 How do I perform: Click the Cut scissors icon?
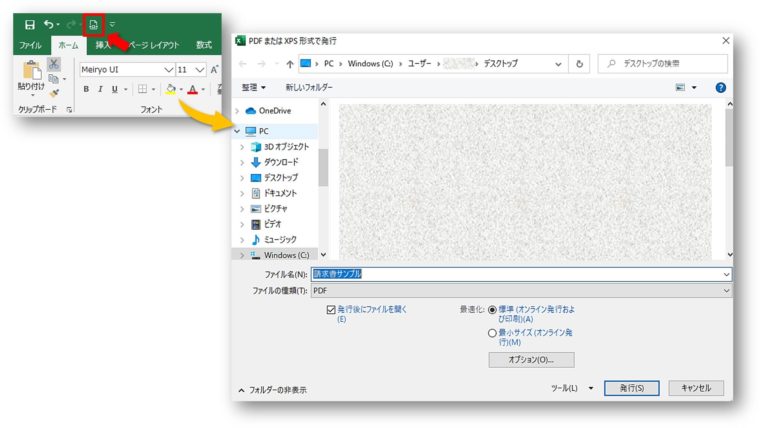point(54,63)
